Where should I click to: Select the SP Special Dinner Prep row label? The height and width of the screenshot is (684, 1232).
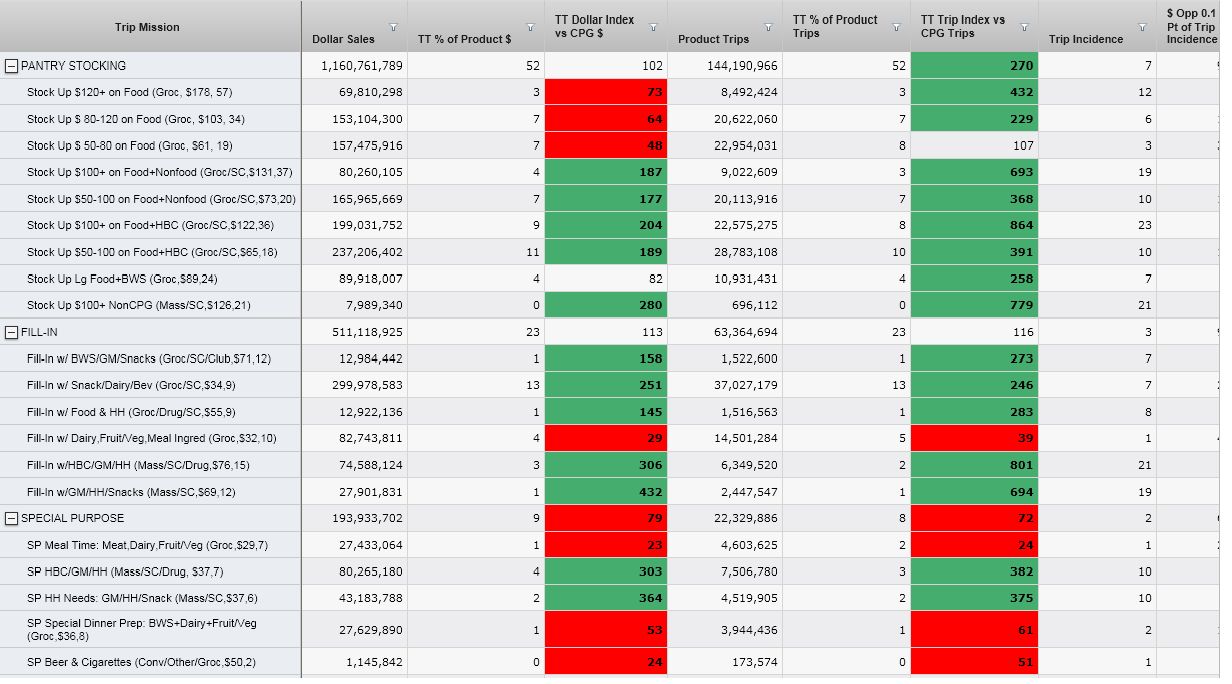pyautogui.click(x=141, y=629)
